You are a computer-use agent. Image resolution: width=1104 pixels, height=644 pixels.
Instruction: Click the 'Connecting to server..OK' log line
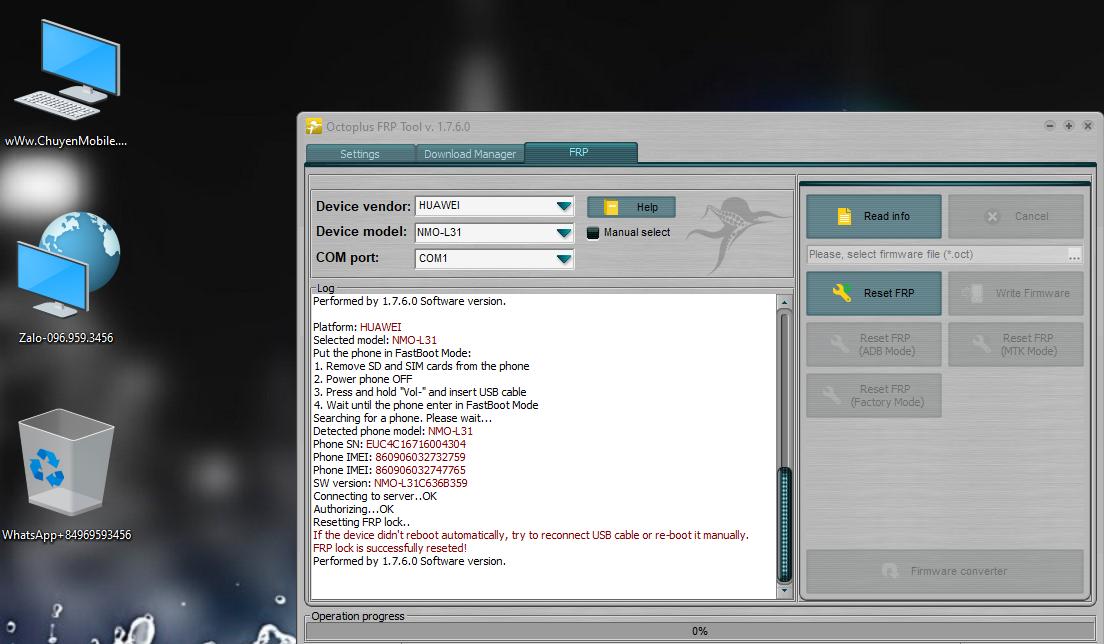pos(375,496)
